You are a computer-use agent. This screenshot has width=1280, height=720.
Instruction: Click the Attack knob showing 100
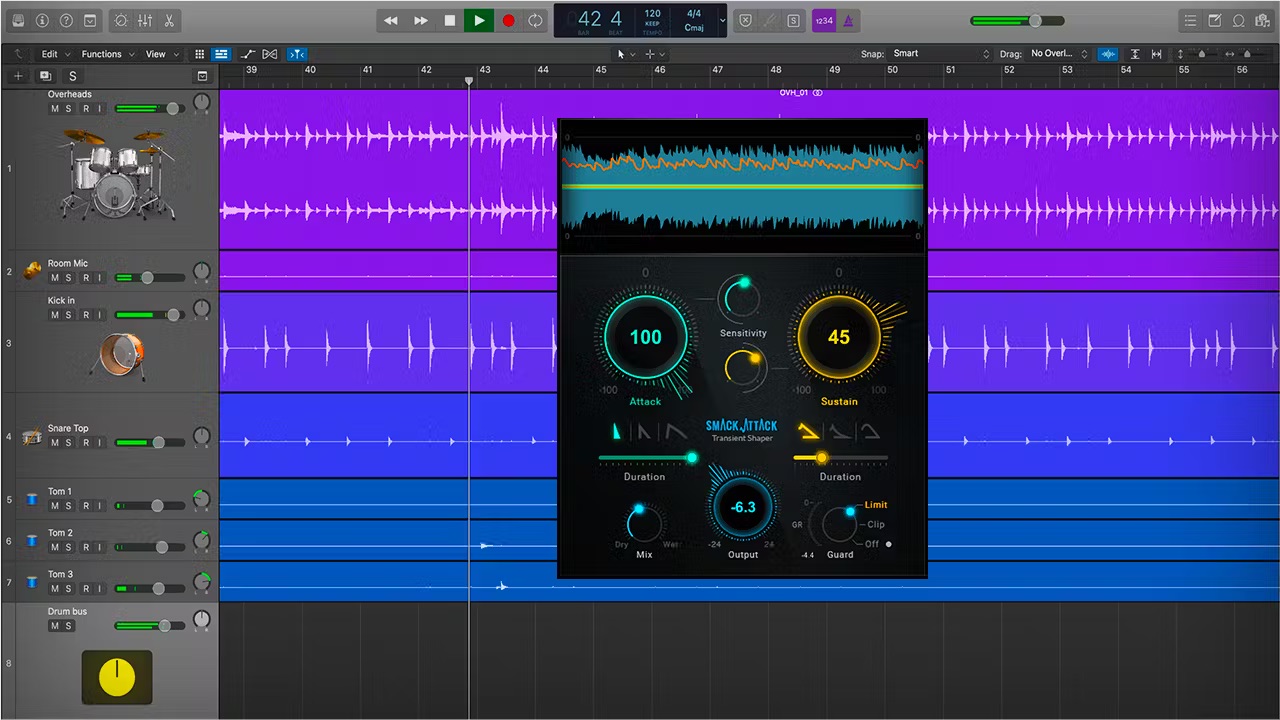click(x=645, y=337)
